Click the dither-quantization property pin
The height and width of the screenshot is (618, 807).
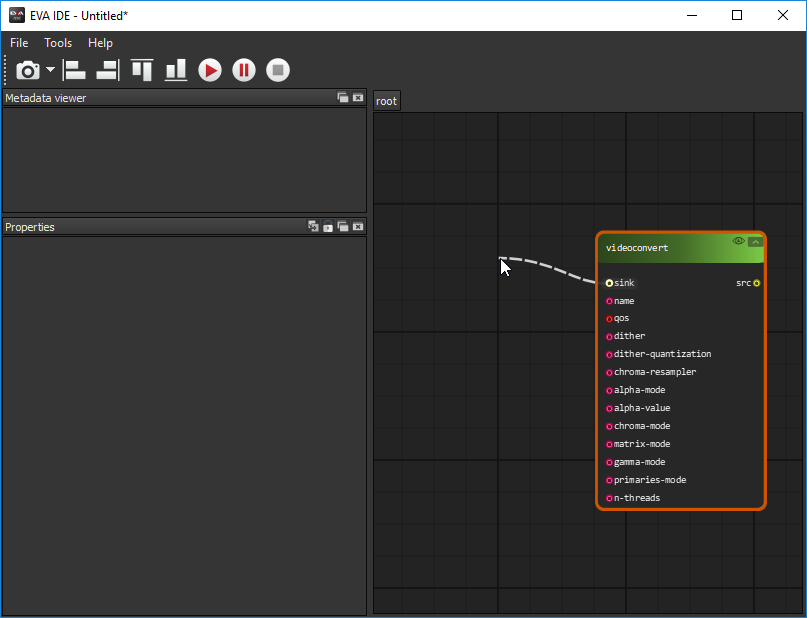[x=609, y=355]
